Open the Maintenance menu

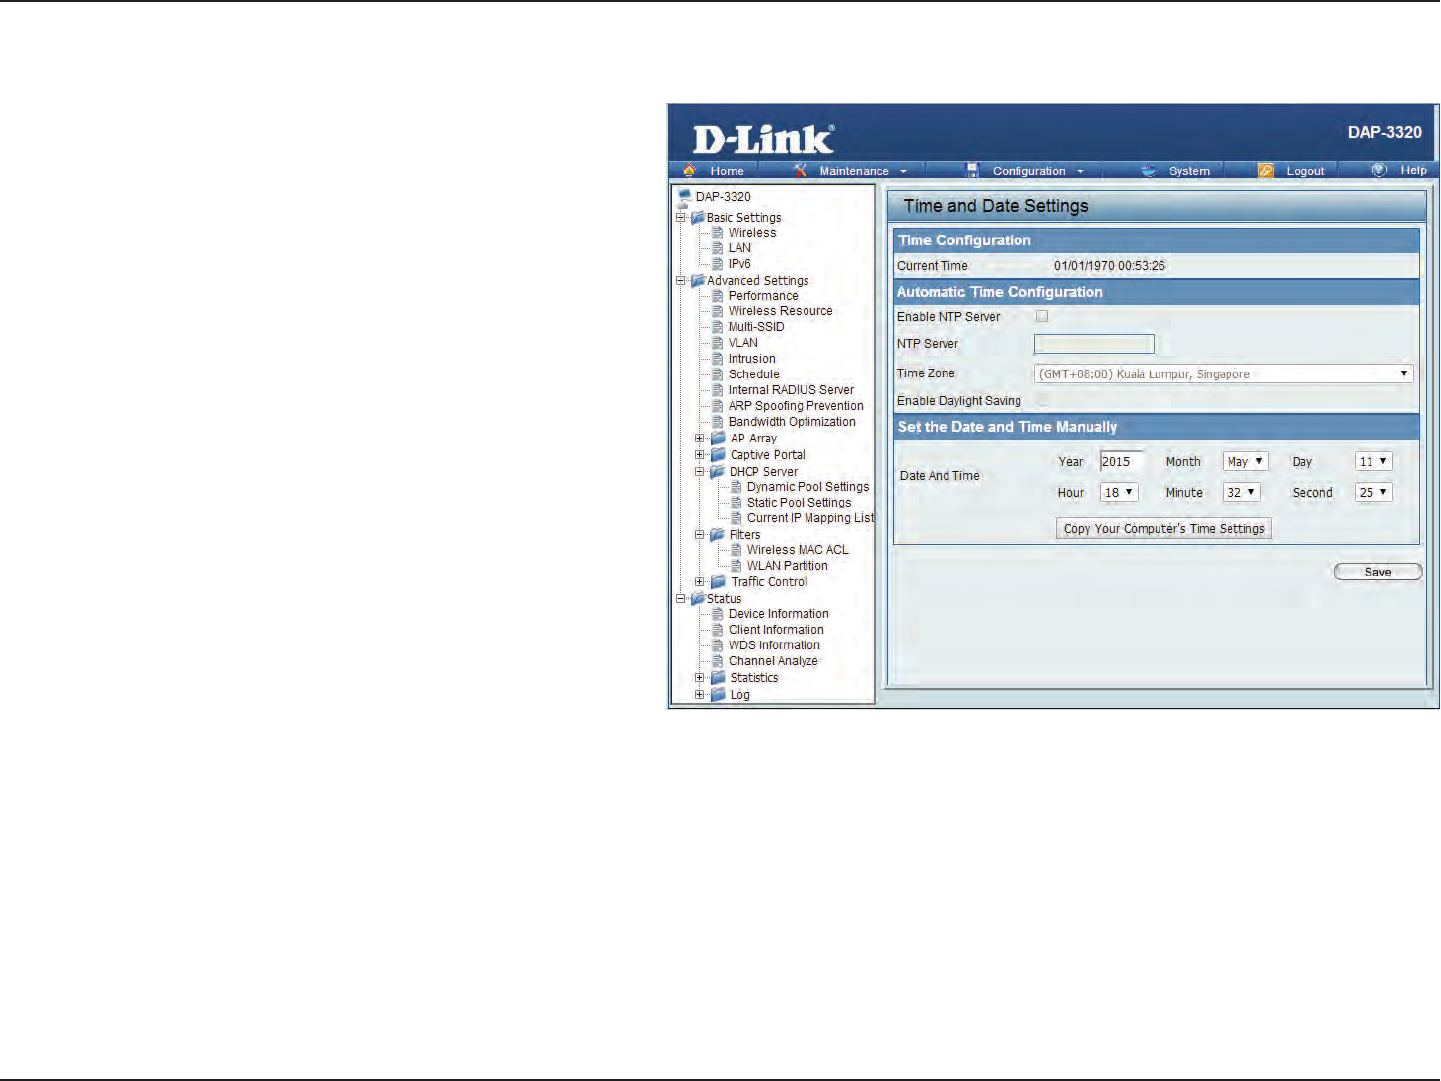click(x=854, y=171)
